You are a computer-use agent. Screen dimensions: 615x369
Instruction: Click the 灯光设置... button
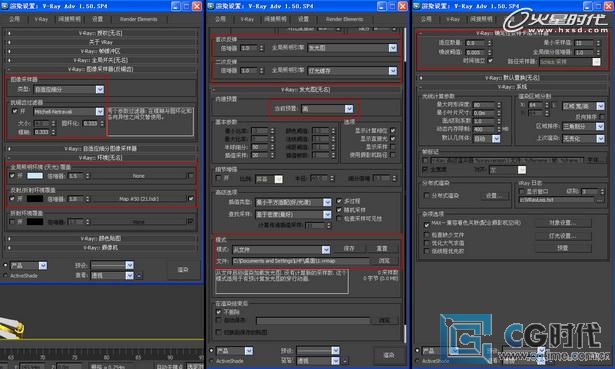coord(563,236)
